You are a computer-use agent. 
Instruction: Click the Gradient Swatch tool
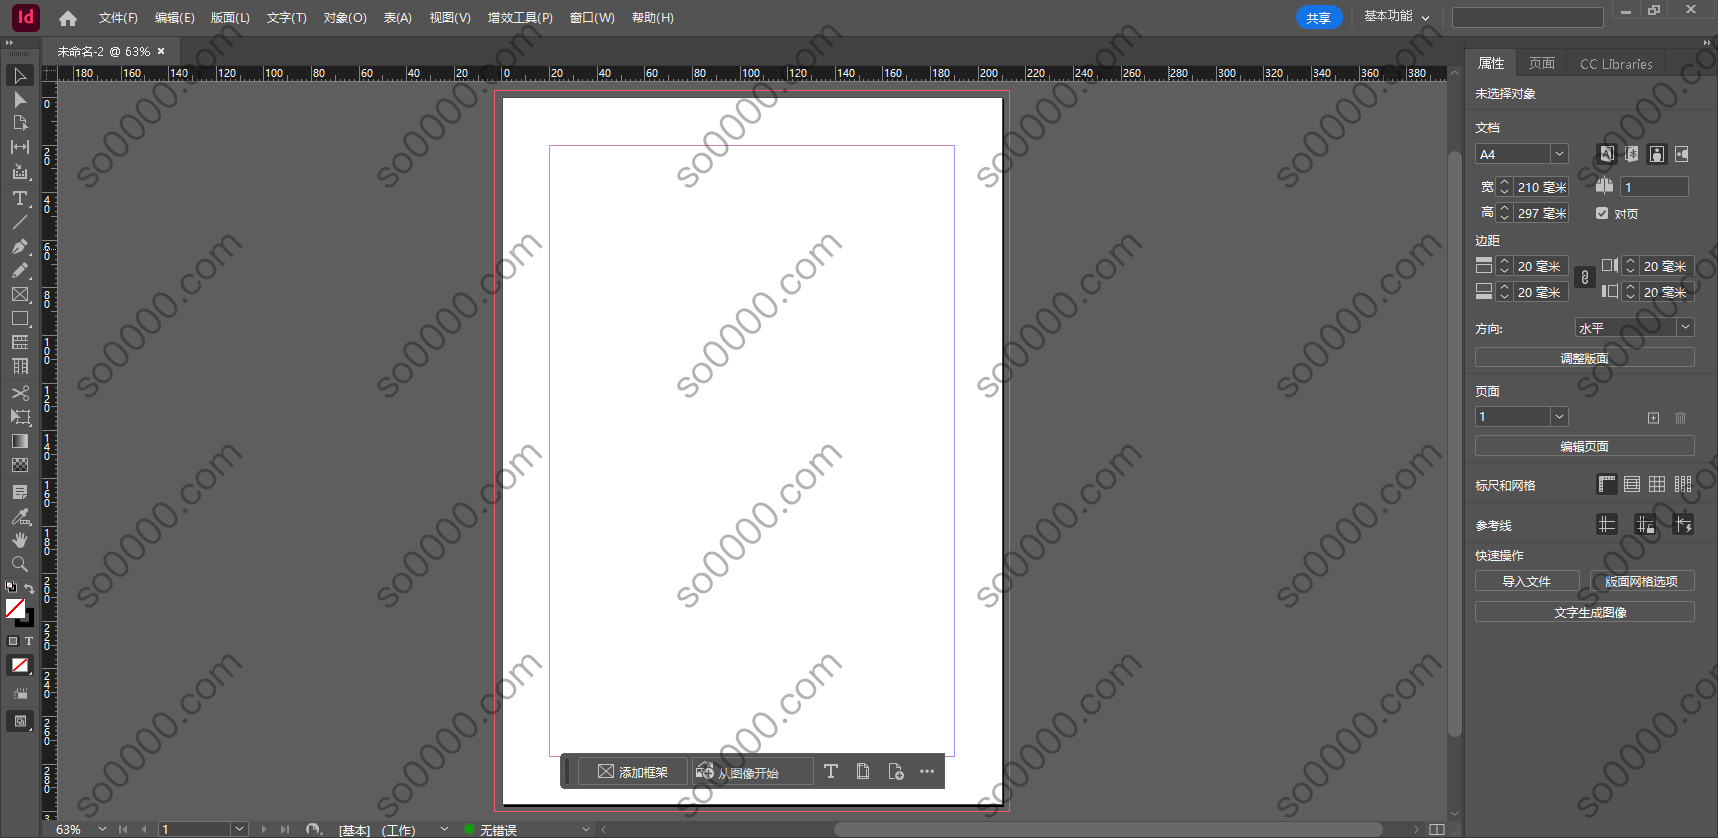tap(20, 441)
